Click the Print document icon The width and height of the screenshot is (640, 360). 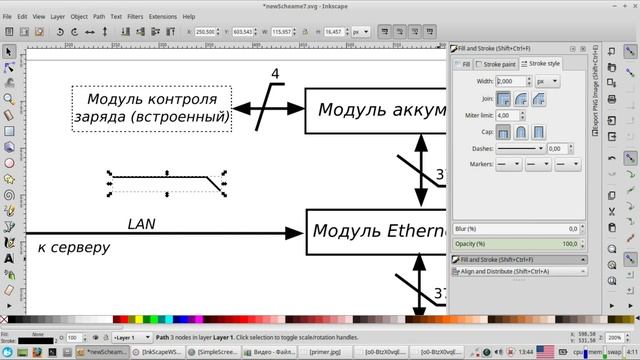611,99
